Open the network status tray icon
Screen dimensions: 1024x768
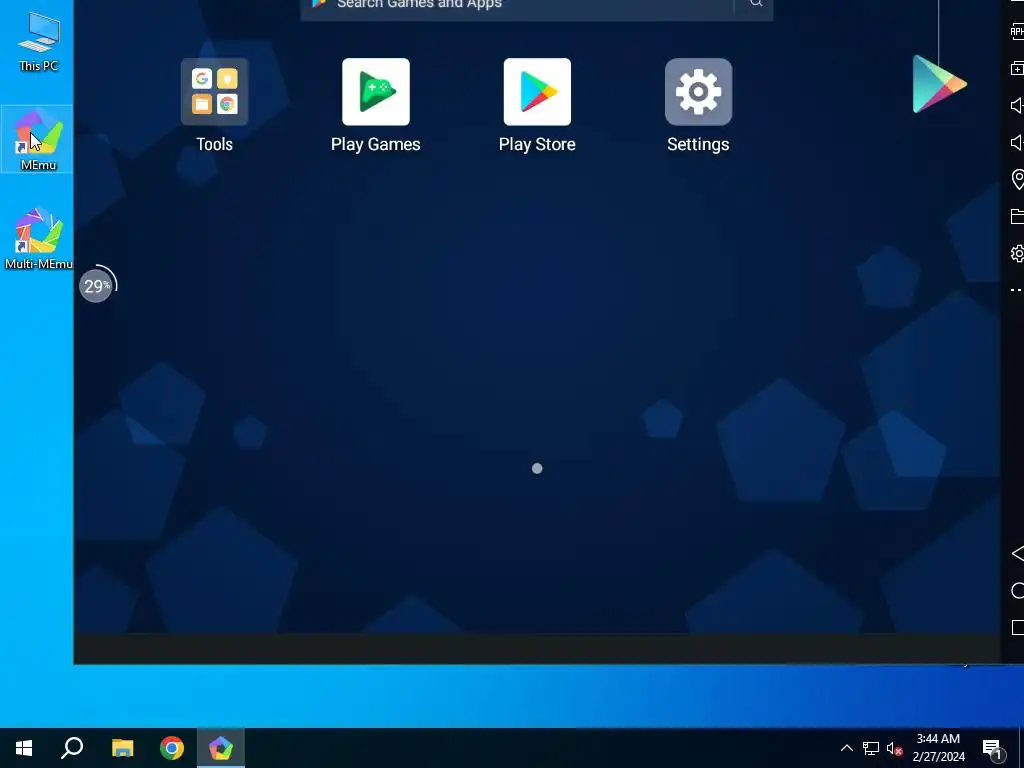[x=871, y=748]
